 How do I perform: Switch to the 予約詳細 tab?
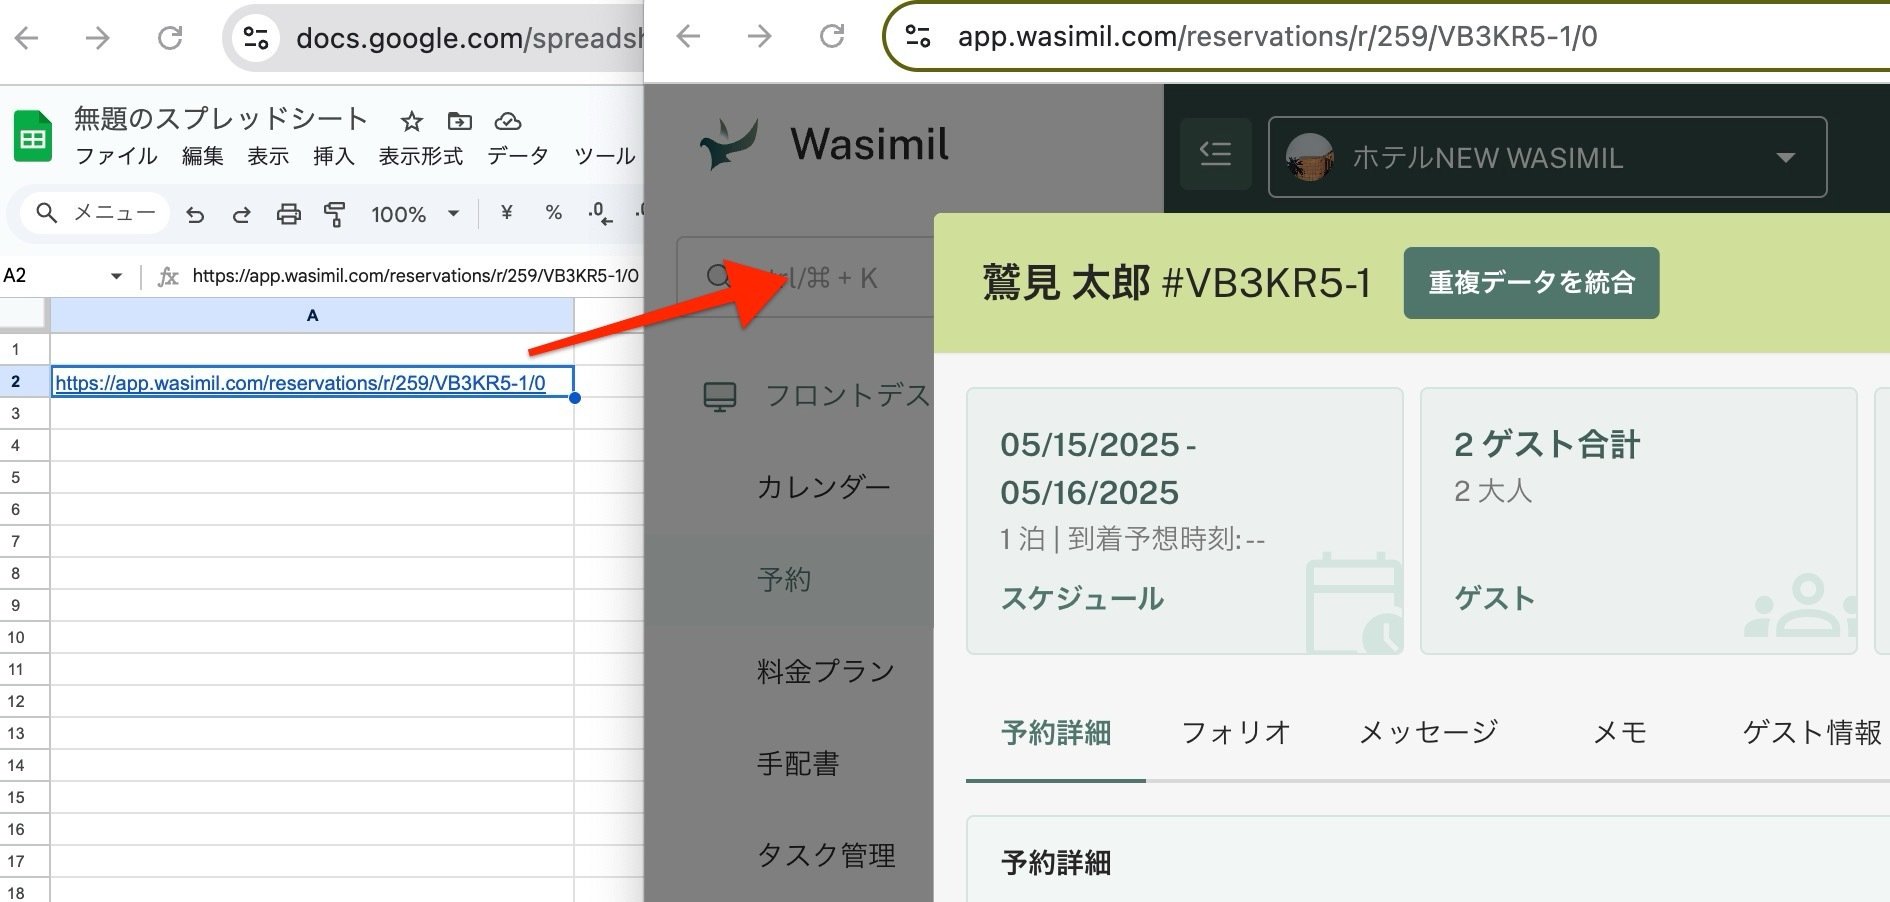(x=1056, y=733)
